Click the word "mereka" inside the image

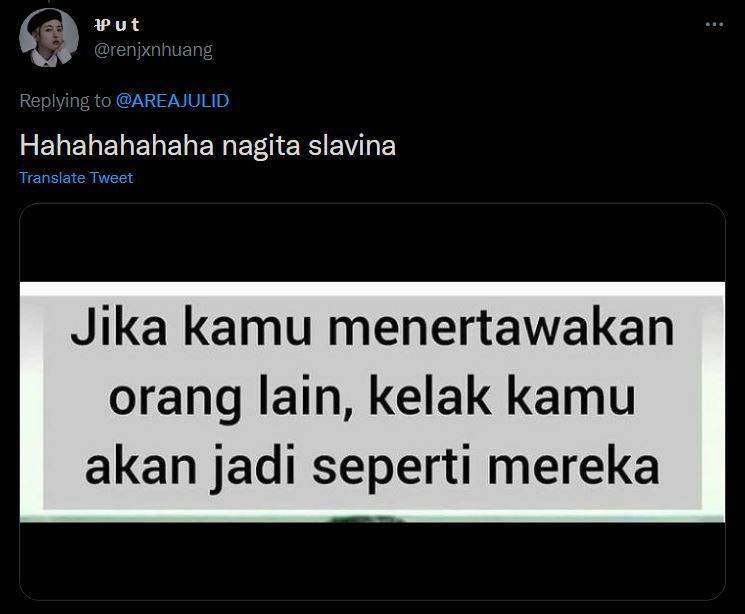point(573,465)
